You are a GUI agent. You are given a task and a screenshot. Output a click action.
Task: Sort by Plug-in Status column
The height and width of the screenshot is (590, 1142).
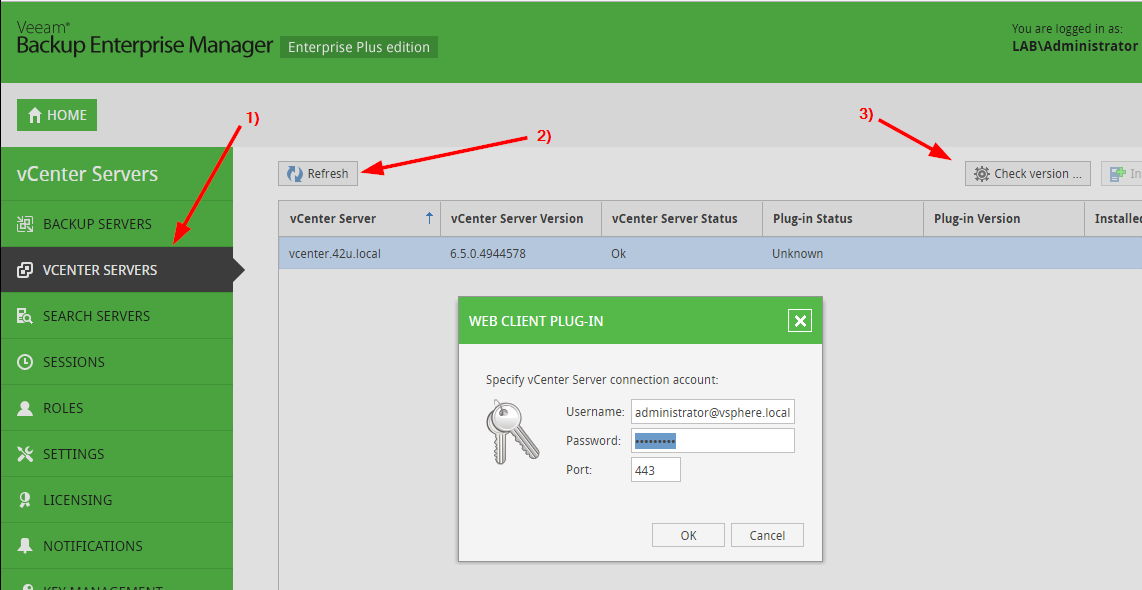pos(843,219)
